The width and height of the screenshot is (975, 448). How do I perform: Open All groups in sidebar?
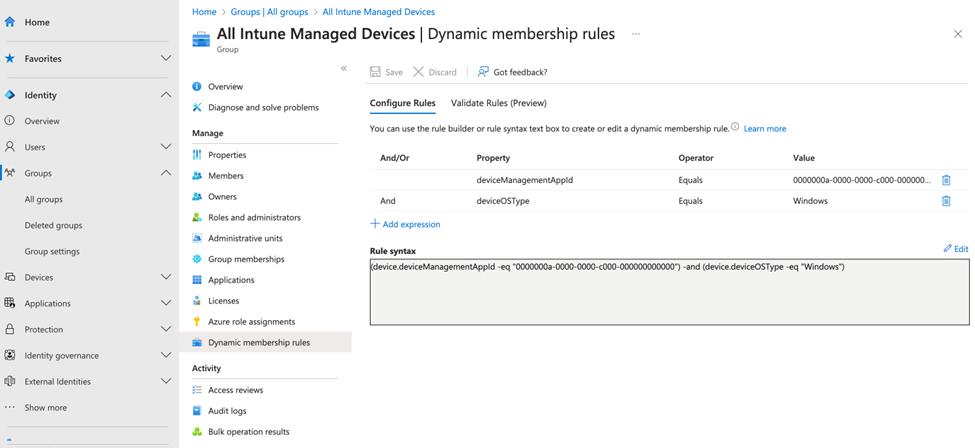point(44,199)
